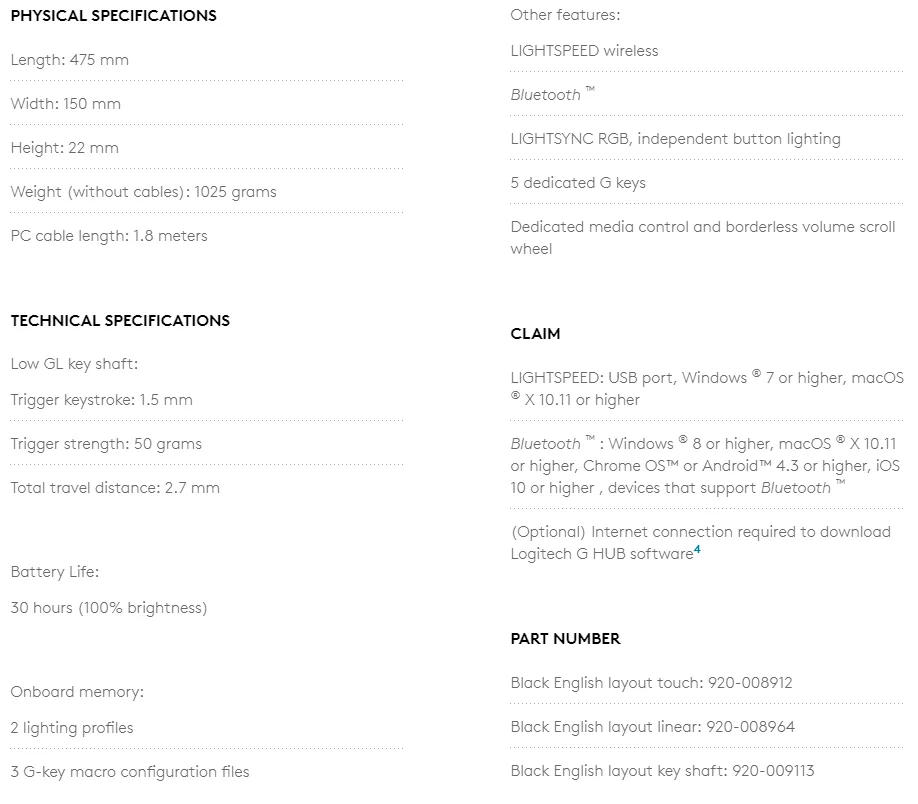
Task: Click the 5 dedicated G keys line
Action: [578, 183]
